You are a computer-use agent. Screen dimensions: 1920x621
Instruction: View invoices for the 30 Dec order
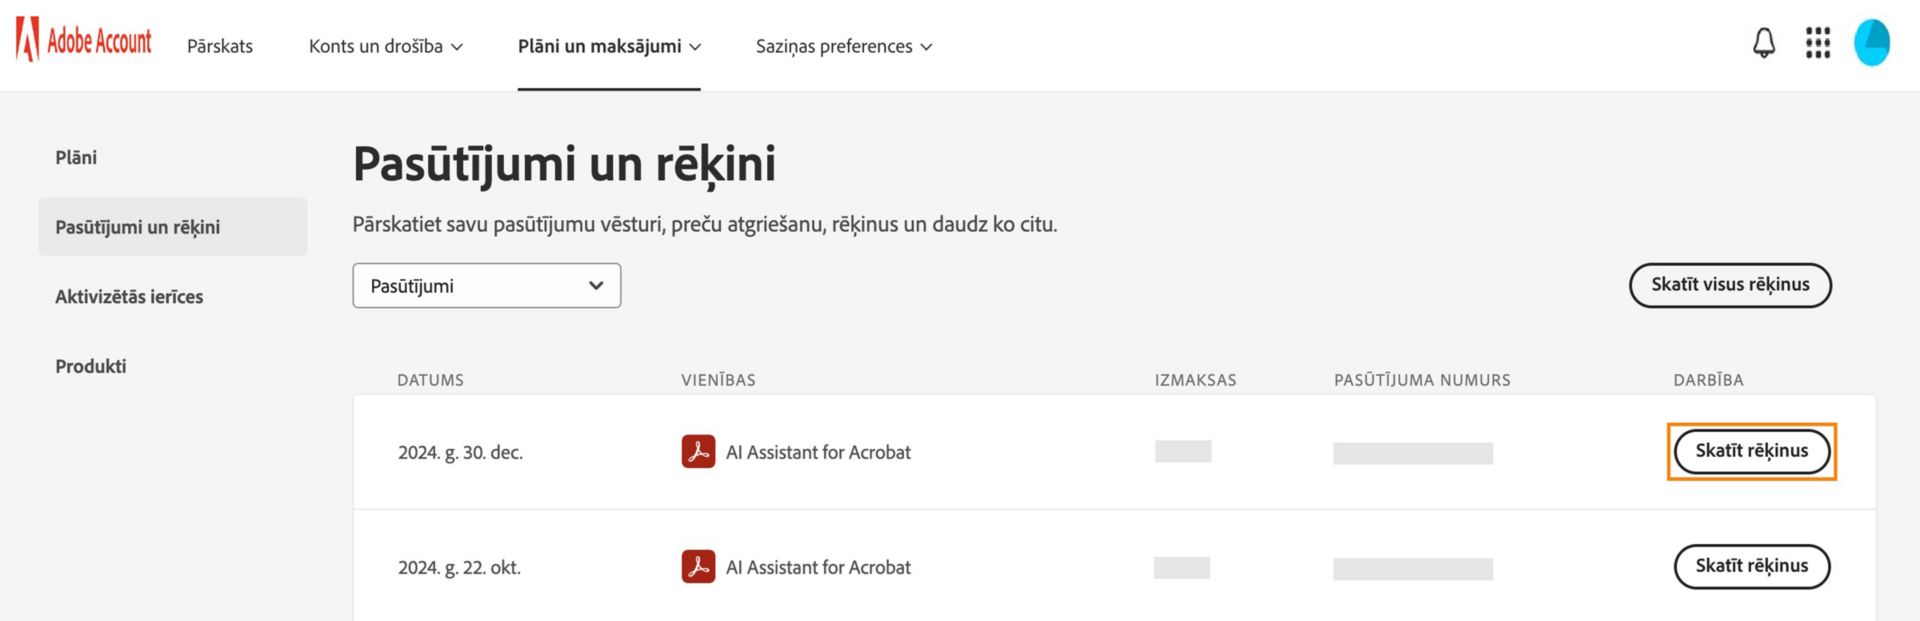[1751, 451]
